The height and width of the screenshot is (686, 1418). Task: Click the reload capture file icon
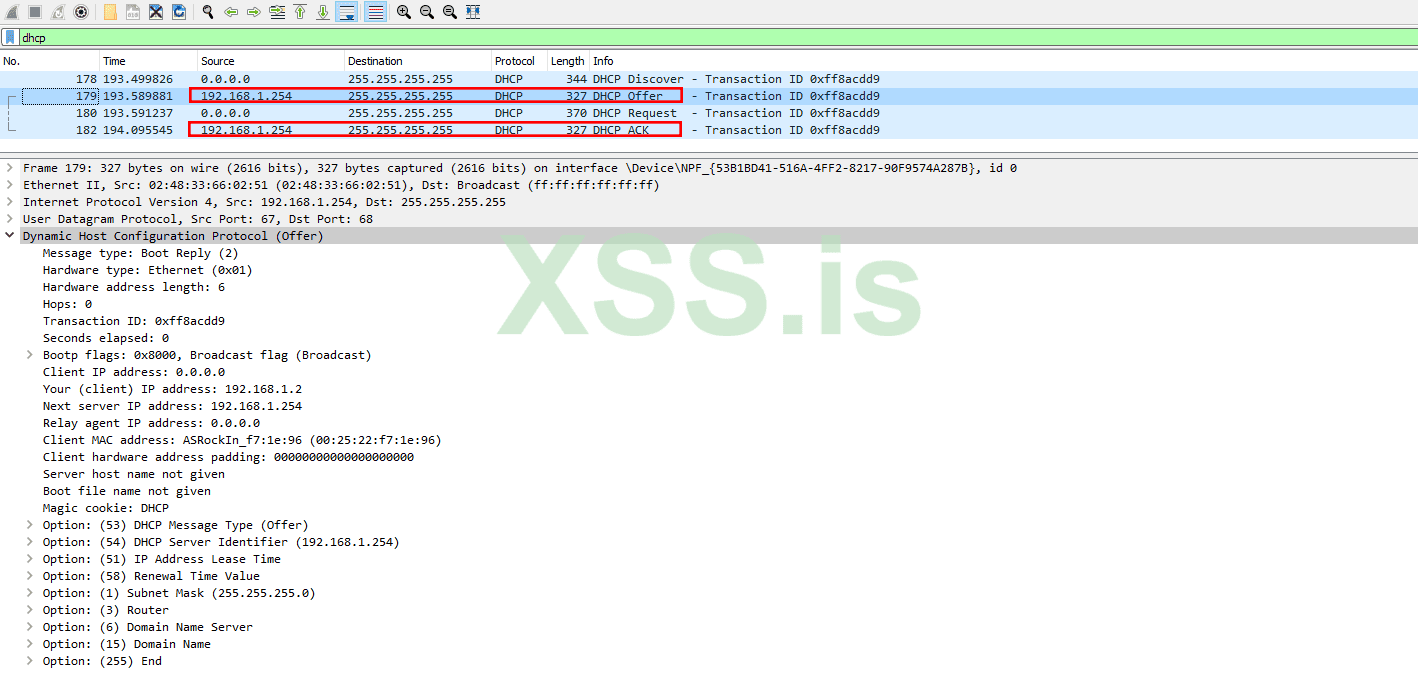pyautogui.click(x=180, y=12)
